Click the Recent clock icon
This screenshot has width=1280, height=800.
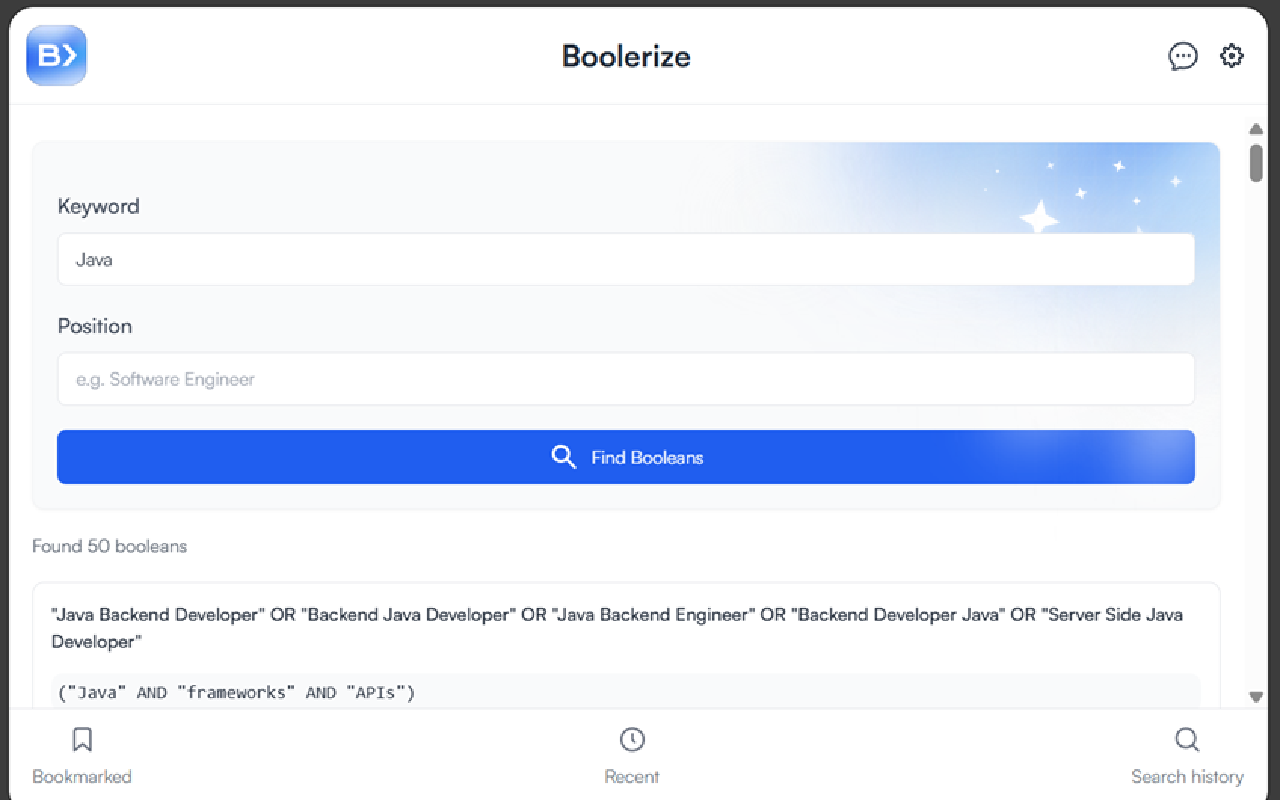(x=632, y=740)
